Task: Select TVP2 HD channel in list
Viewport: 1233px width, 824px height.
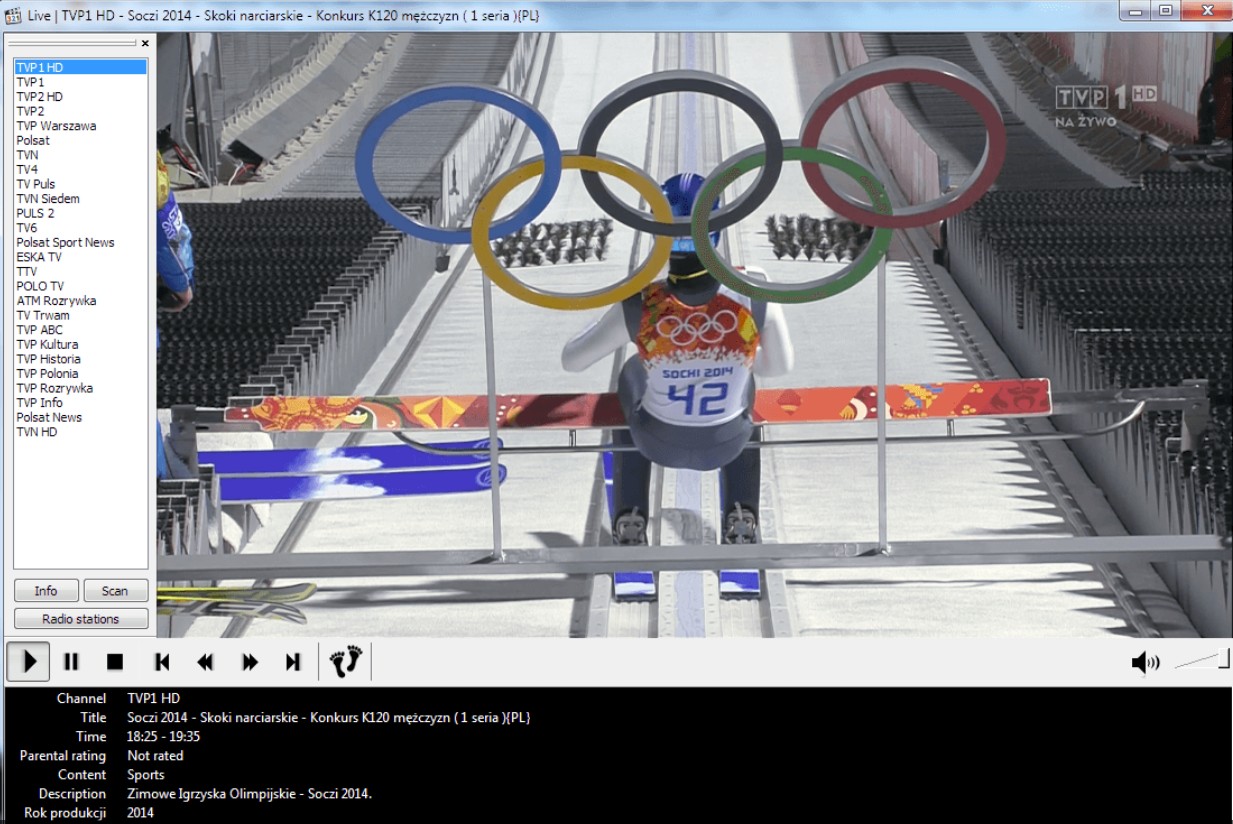Action: click(x=39, y=97)
